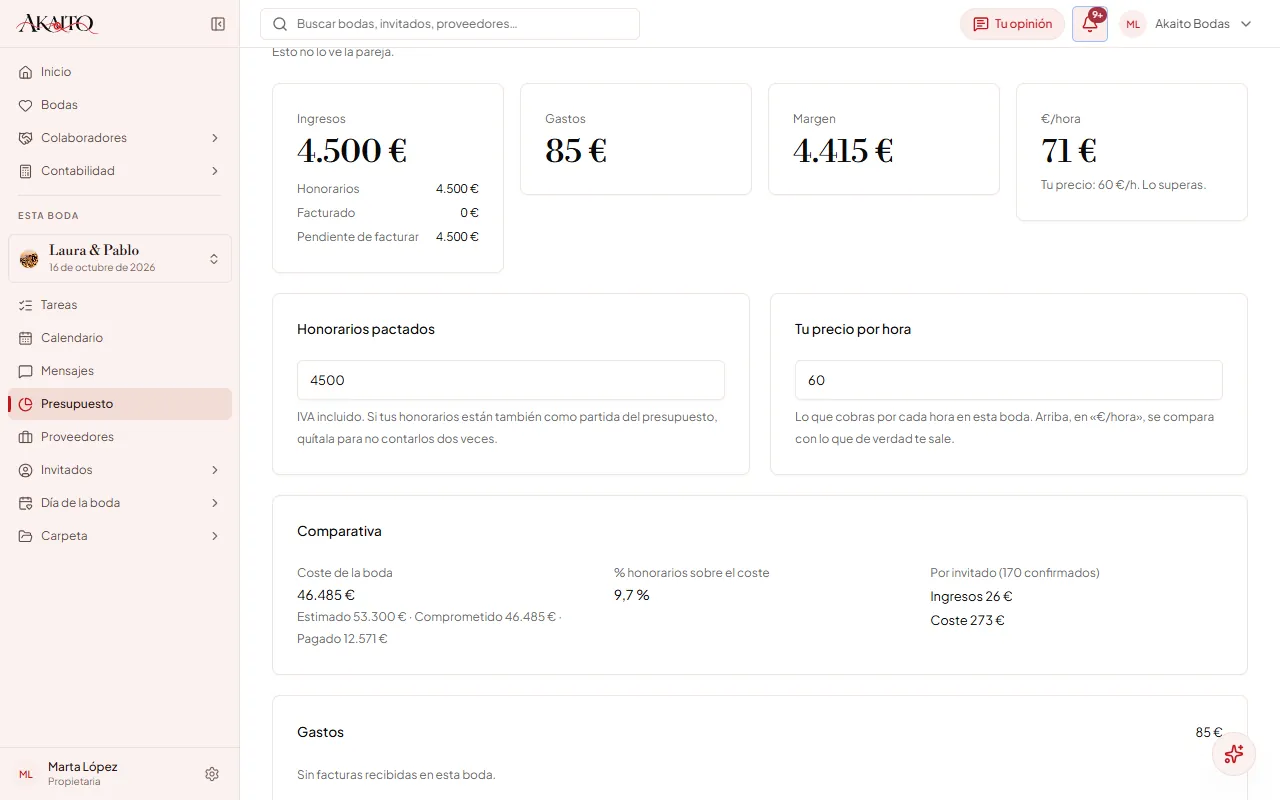Open Proveedores from the sidebar

(120, 437)
